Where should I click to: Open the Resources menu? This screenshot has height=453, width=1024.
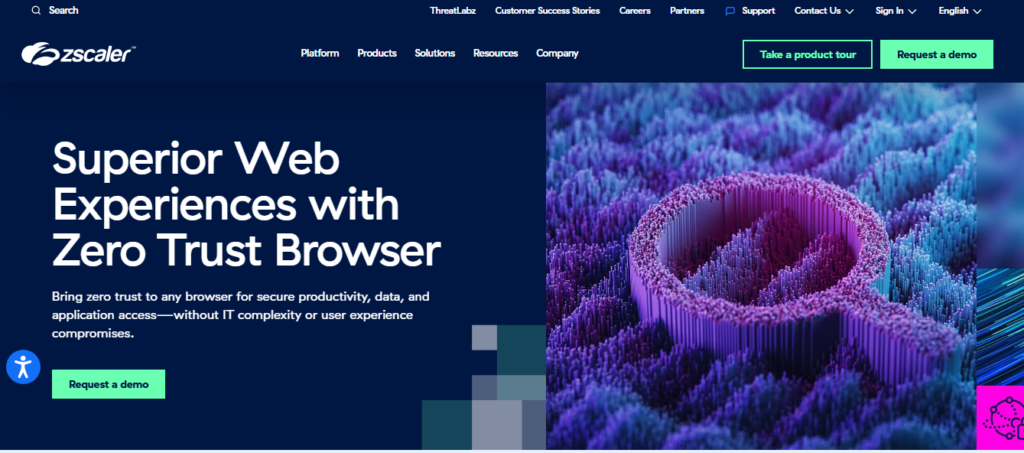point(496,54)
